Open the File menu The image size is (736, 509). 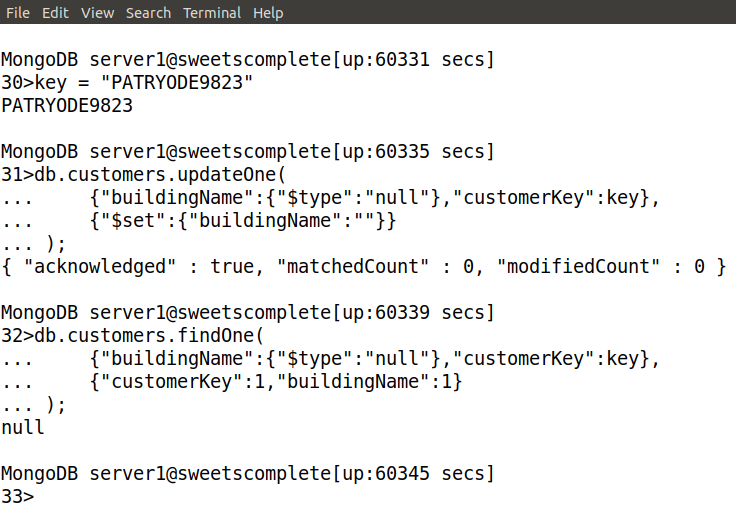click(18, 13)
